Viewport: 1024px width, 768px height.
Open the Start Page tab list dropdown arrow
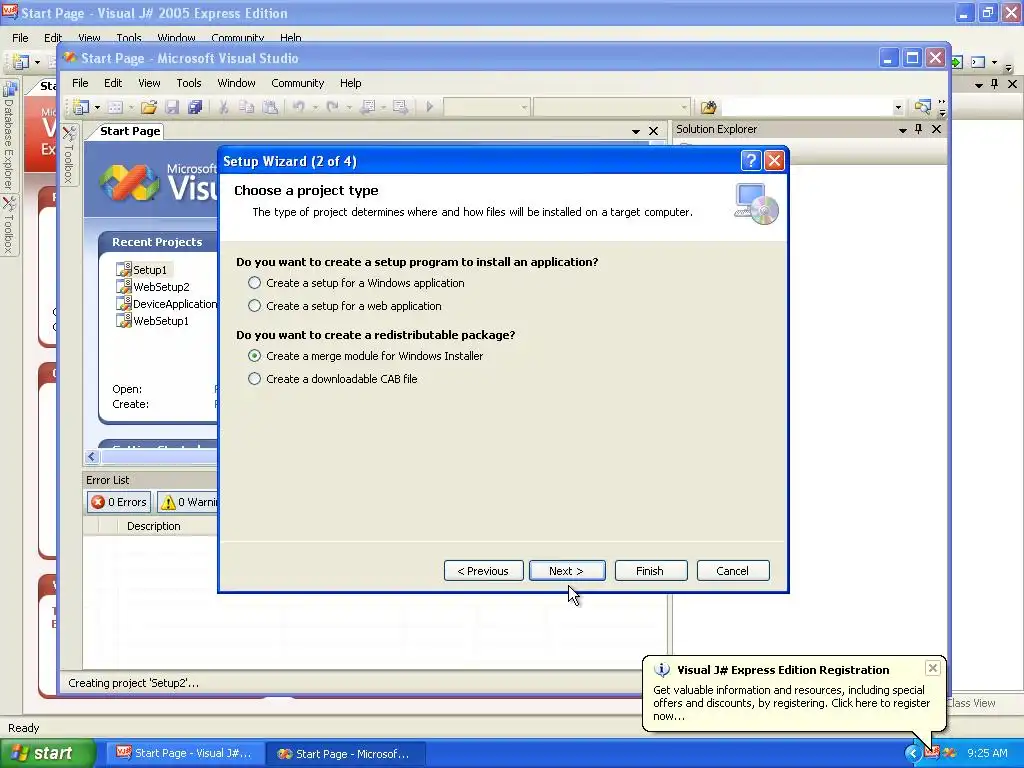pyautogui.click(x=635, y=131)
